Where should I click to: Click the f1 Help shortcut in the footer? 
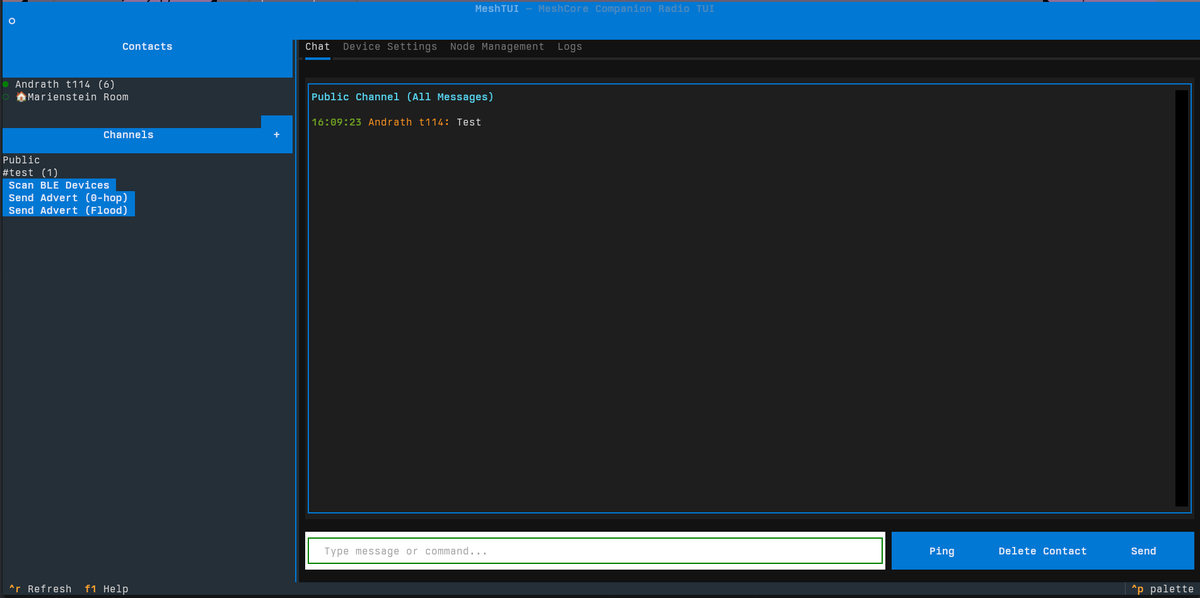coord(105,589)
